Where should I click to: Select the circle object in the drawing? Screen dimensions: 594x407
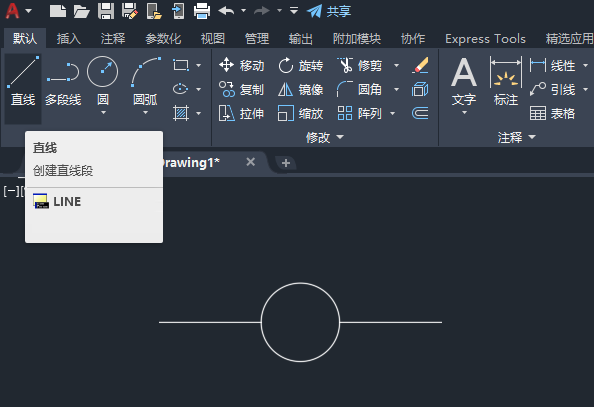pyautogui.click(x=300, y=283)
